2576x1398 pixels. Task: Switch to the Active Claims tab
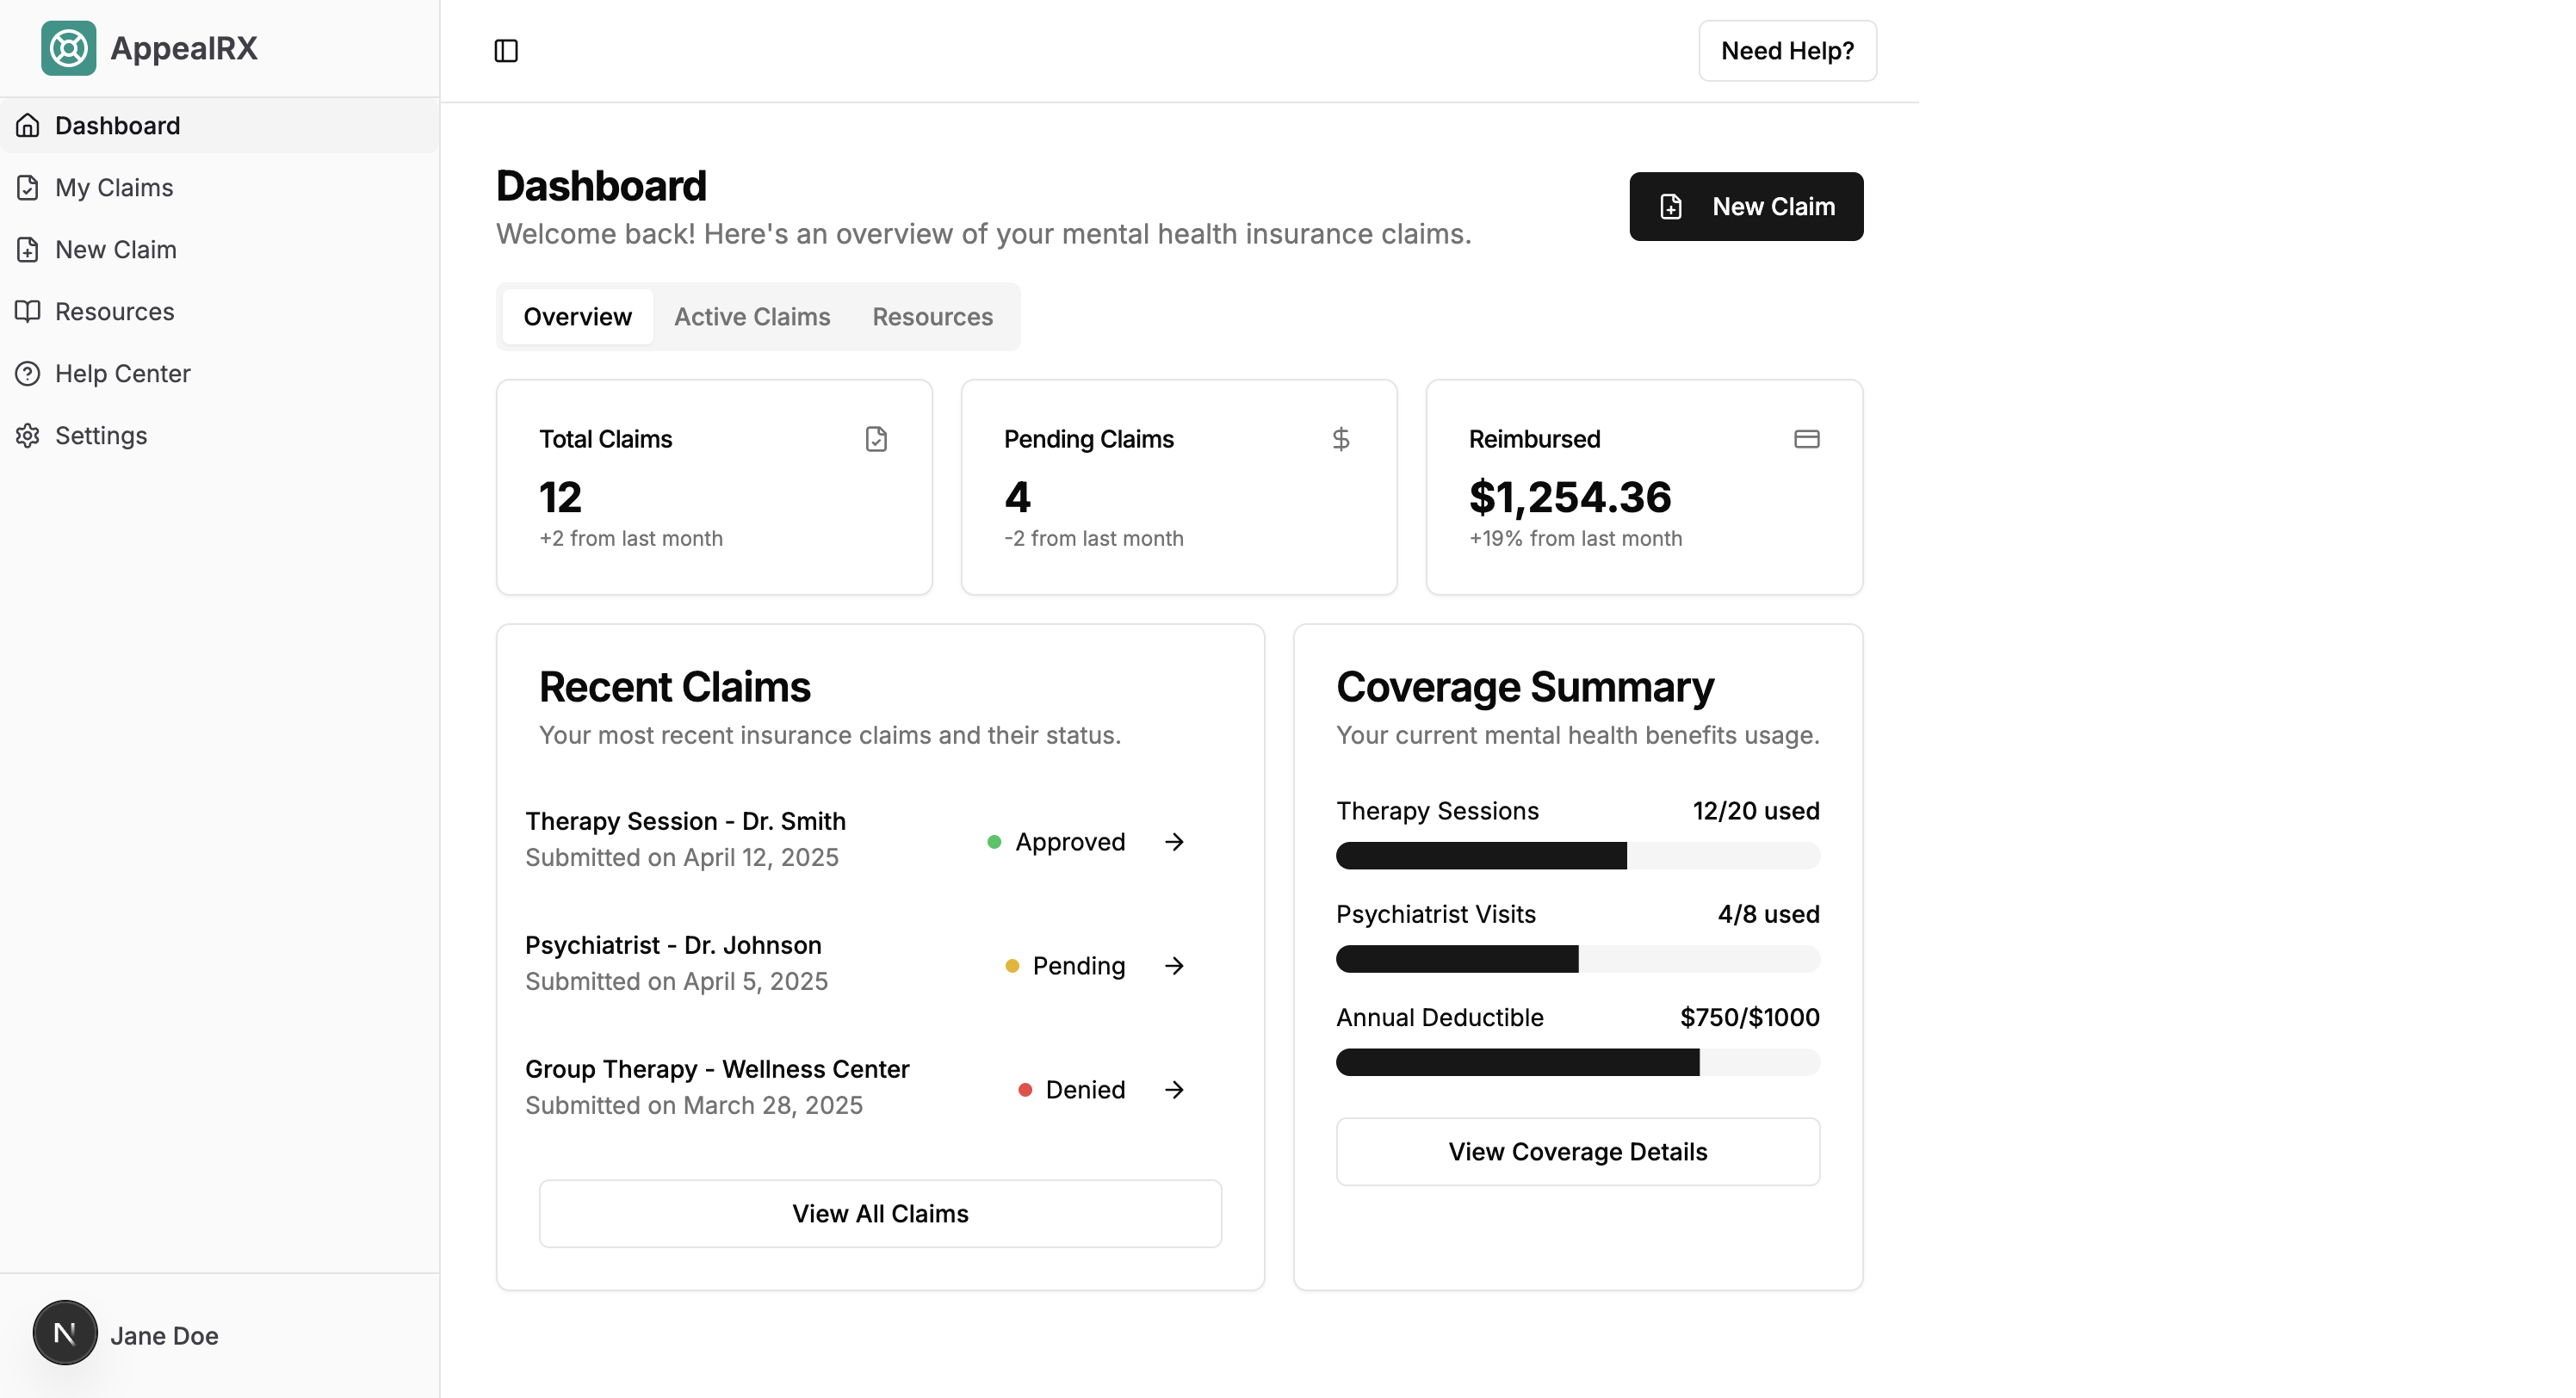(x=752, y=317)
